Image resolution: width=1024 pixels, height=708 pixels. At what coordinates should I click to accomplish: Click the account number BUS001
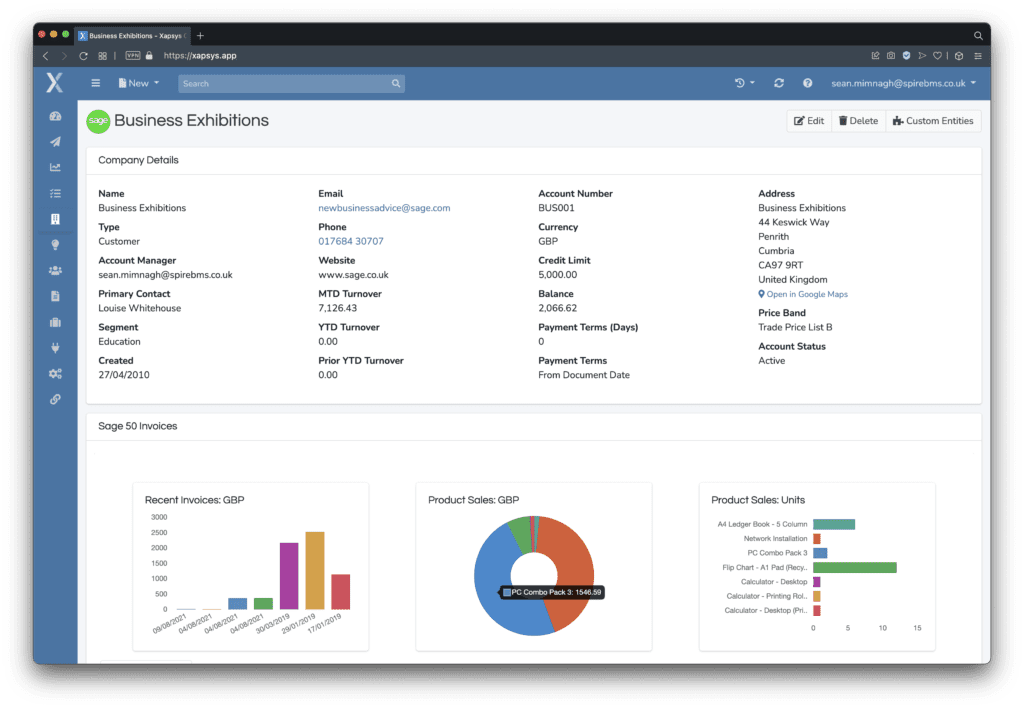(x=556, y=208)
